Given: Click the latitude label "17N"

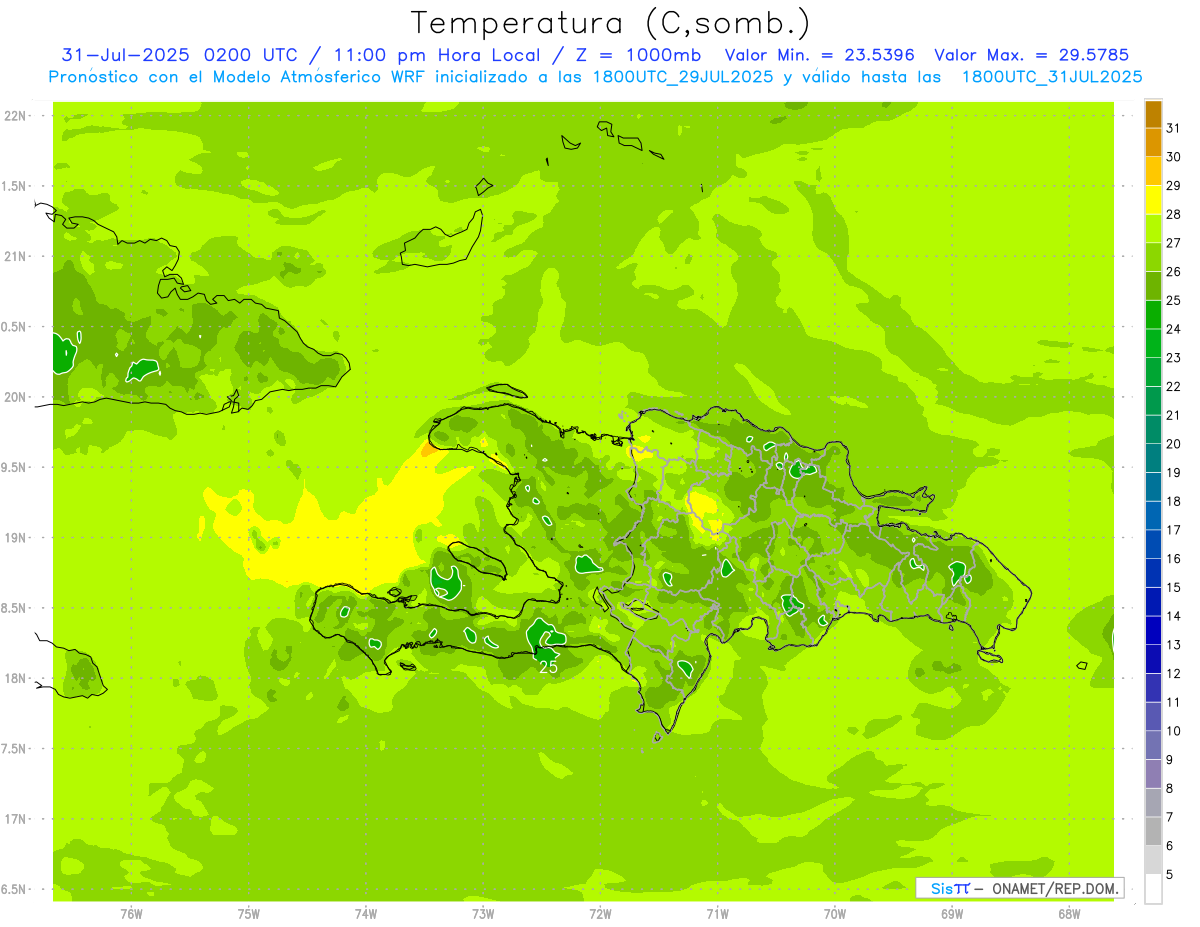Looking at the screenshot, I should 17,819.
